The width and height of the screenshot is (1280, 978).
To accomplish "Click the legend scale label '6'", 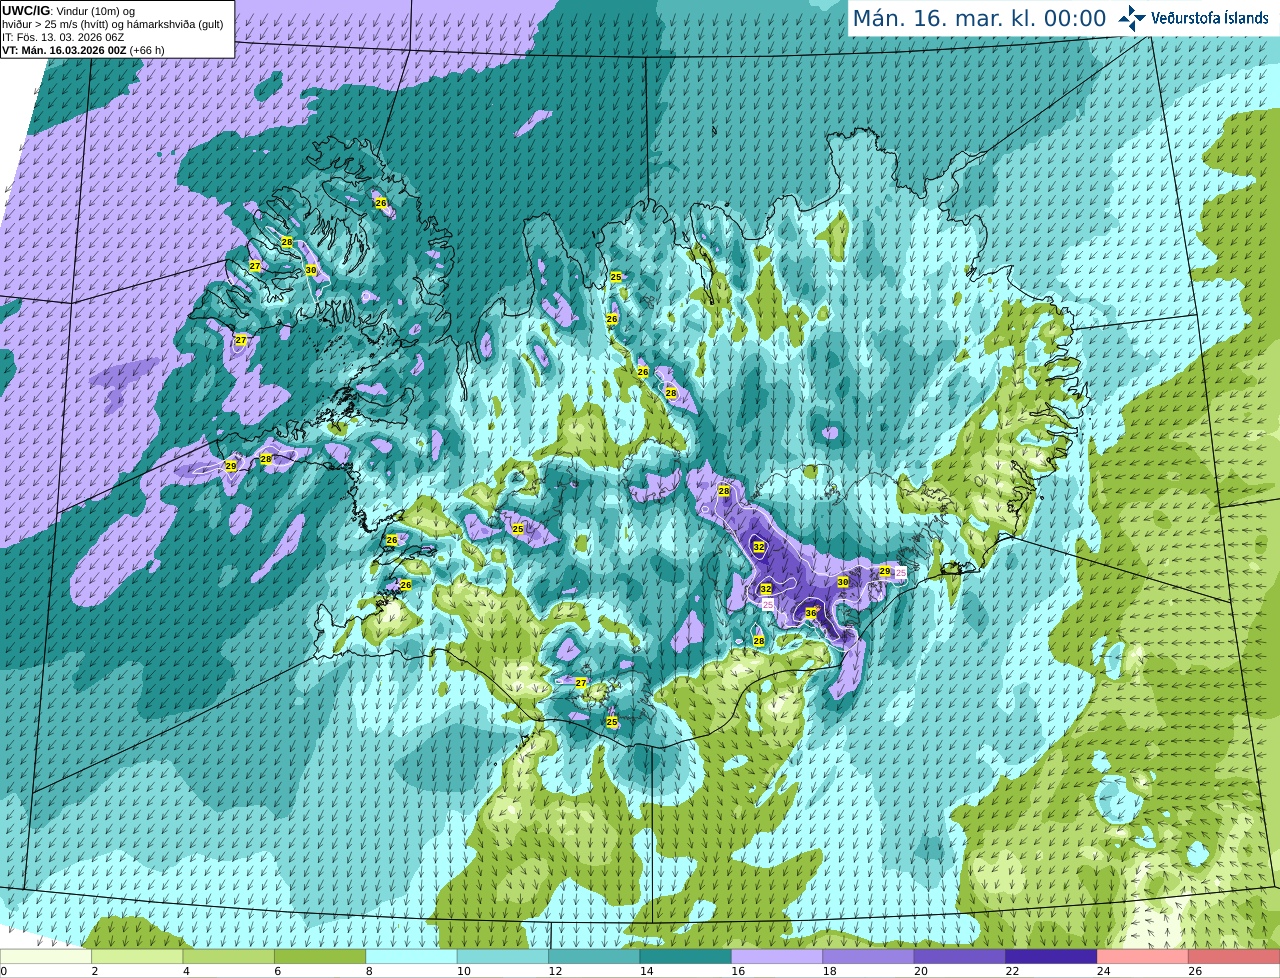I will coord(277,971).
